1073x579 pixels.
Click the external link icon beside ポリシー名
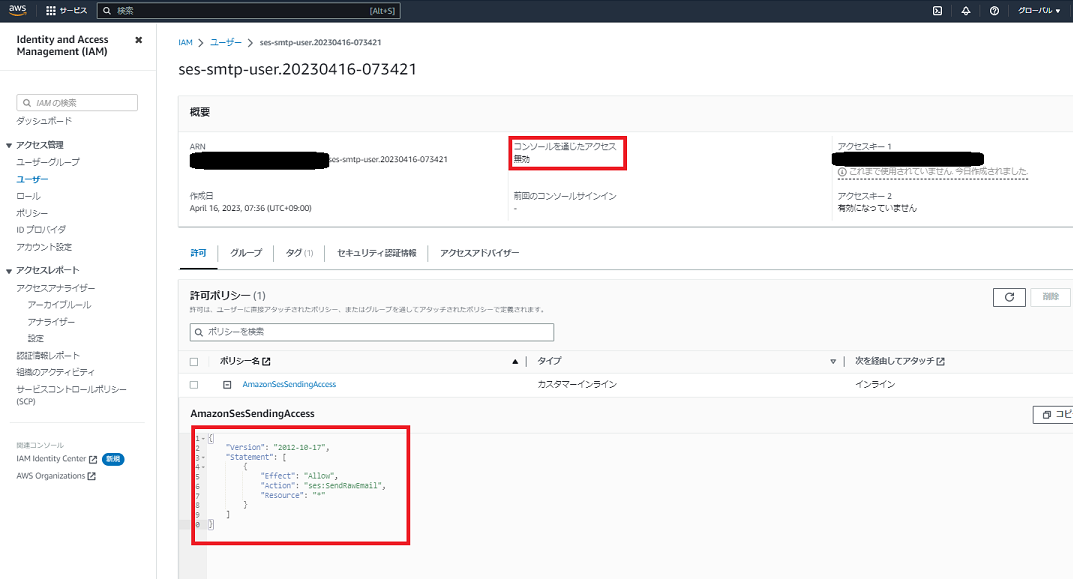(266, 361)
